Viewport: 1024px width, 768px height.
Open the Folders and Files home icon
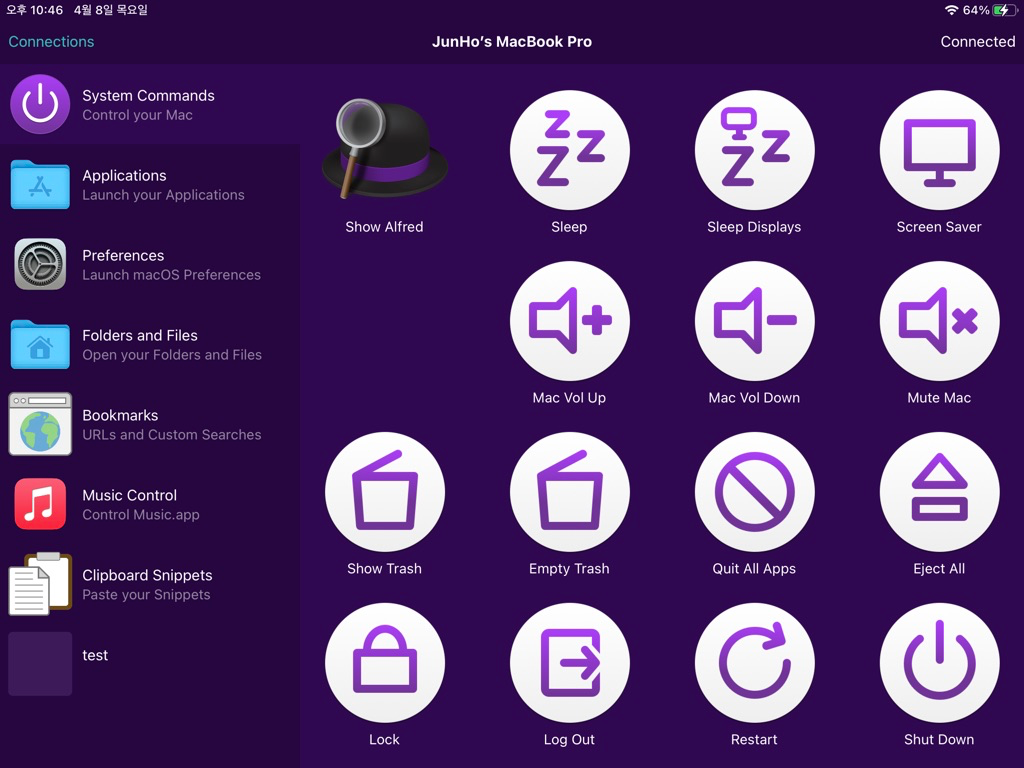coord(40,344)
